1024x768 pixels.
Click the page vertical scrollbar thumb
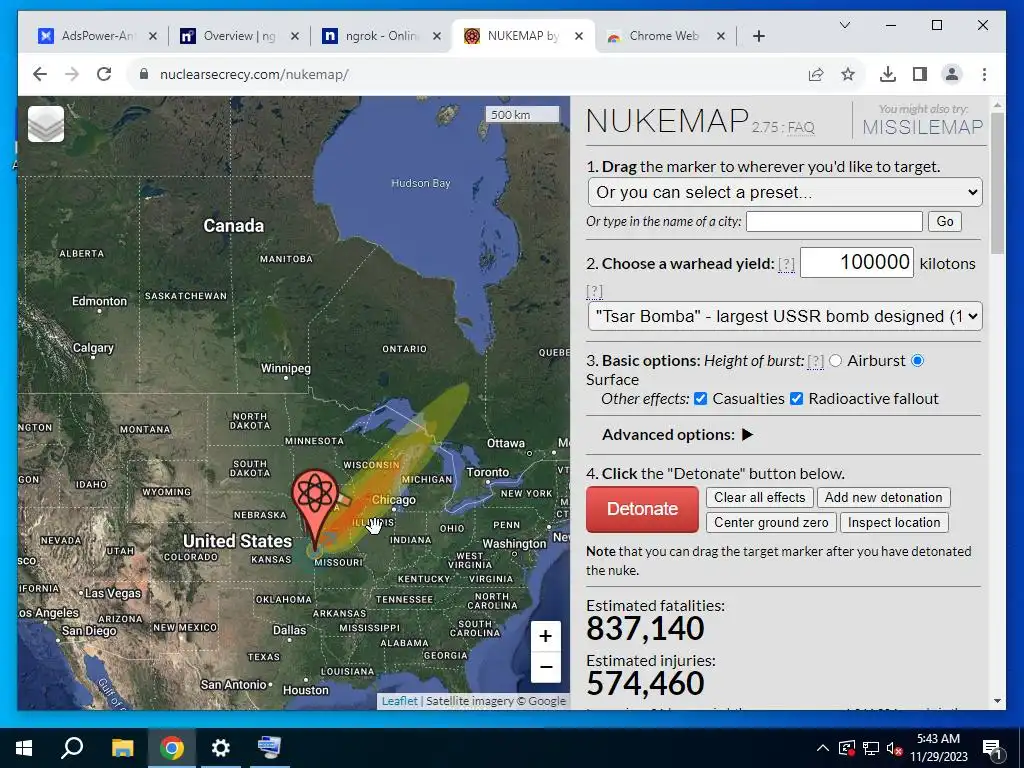997,183
